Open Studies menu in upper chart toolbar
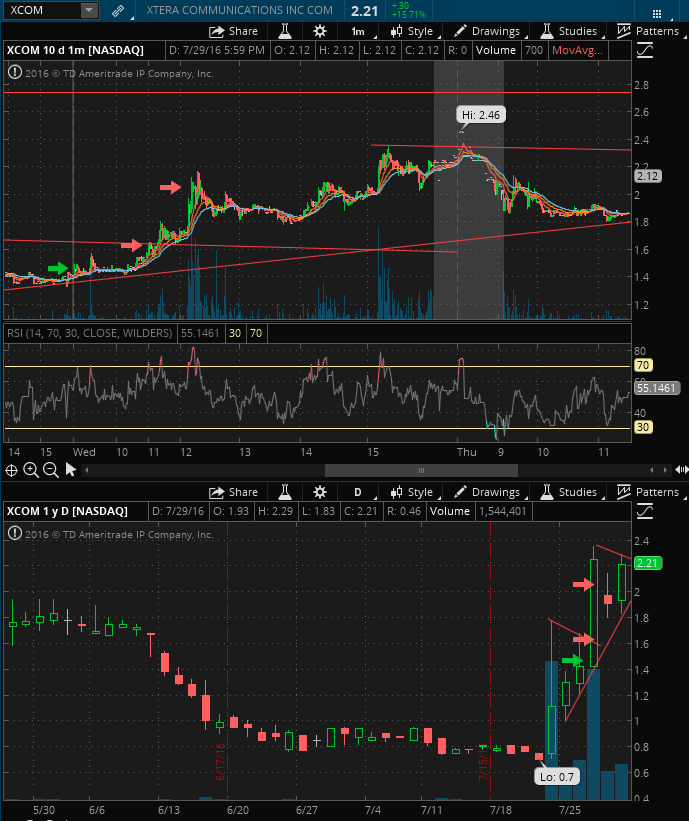 (570, 31)
